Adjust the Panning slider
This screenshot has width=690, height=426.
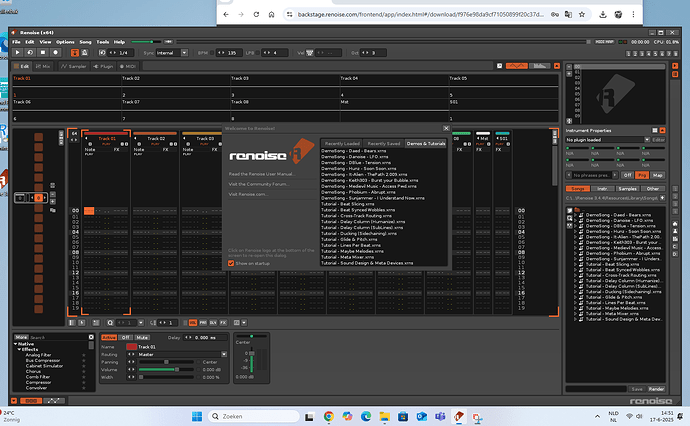166,362
